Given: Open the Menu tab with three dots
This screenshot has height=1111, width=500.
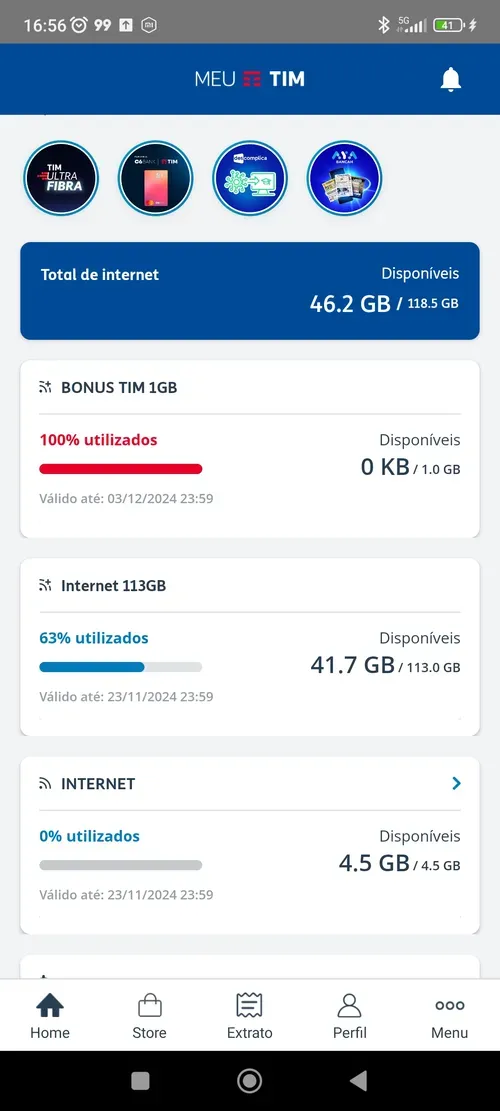Looking at the screenshot, I should coord(450,1015).
